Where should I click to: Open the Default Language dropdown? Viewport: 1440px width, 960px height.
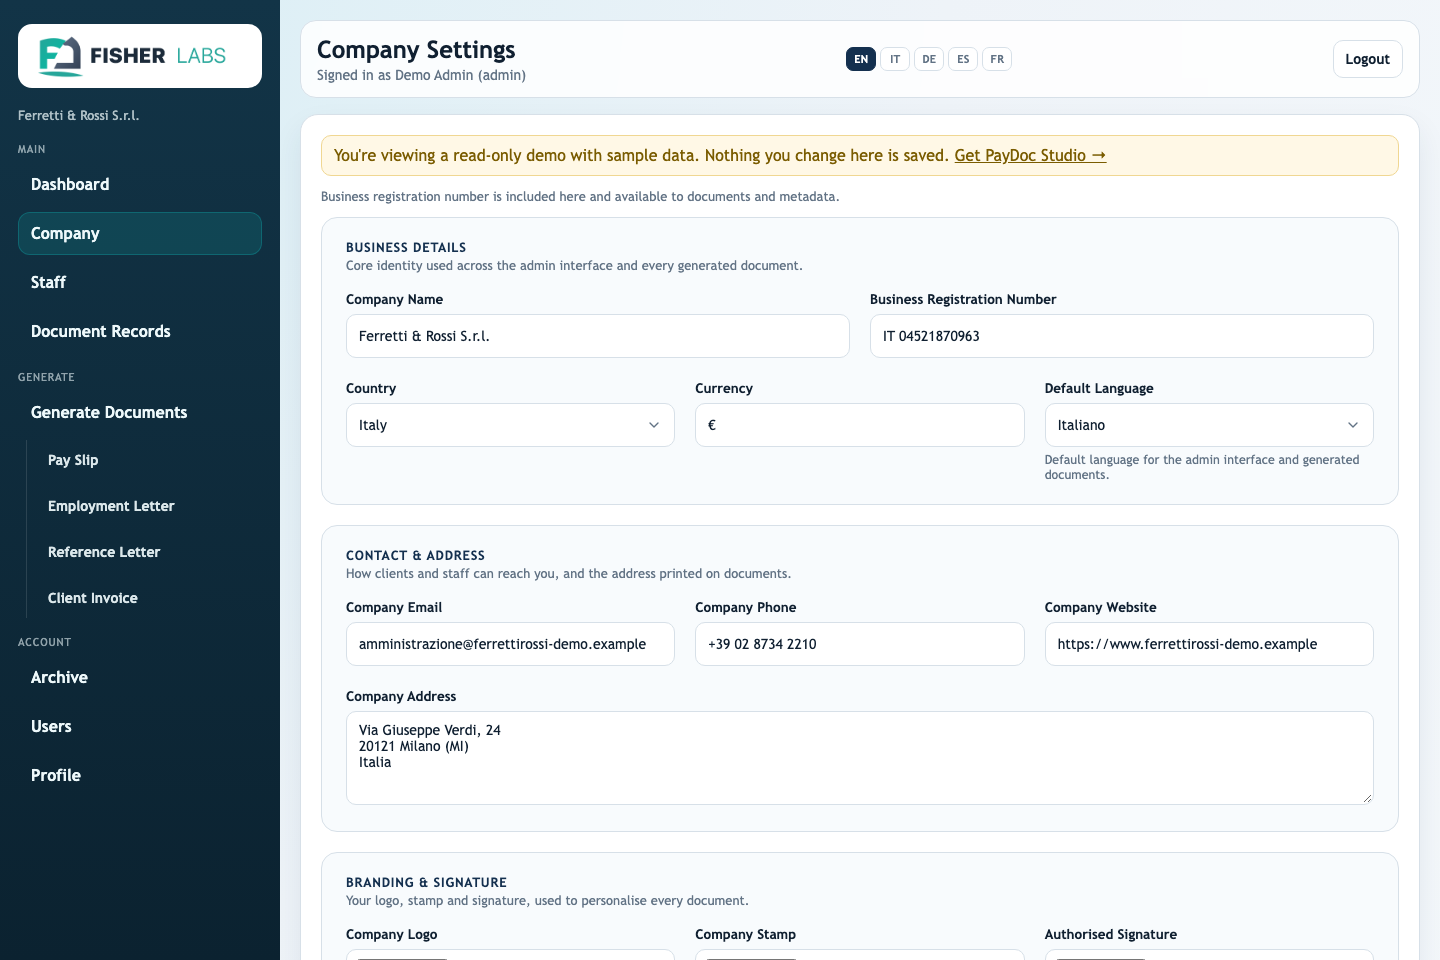pyautogui.click(x=1209, y=425)
